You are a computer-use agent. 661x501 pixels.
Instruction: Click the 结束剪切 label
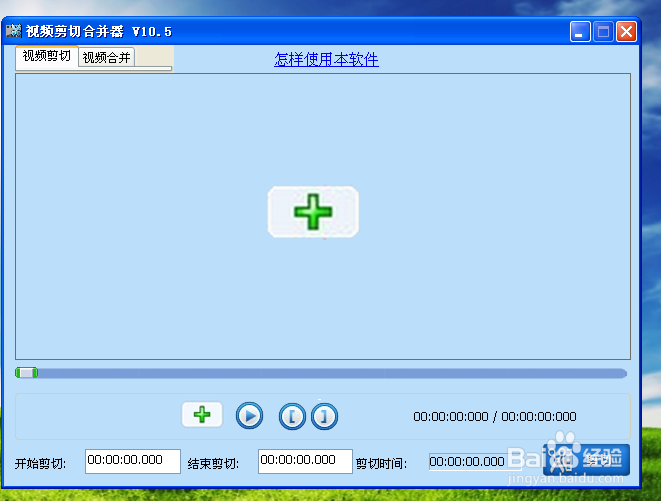coord(213,464)
